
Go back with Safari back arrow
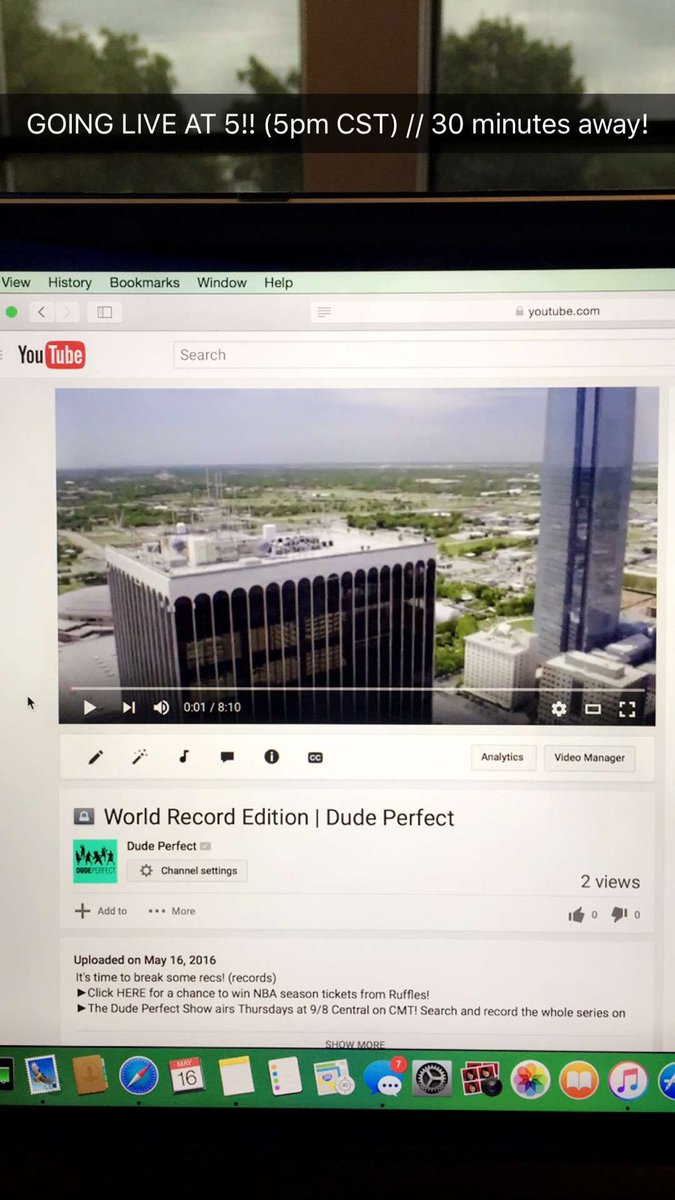coord(41,312)
